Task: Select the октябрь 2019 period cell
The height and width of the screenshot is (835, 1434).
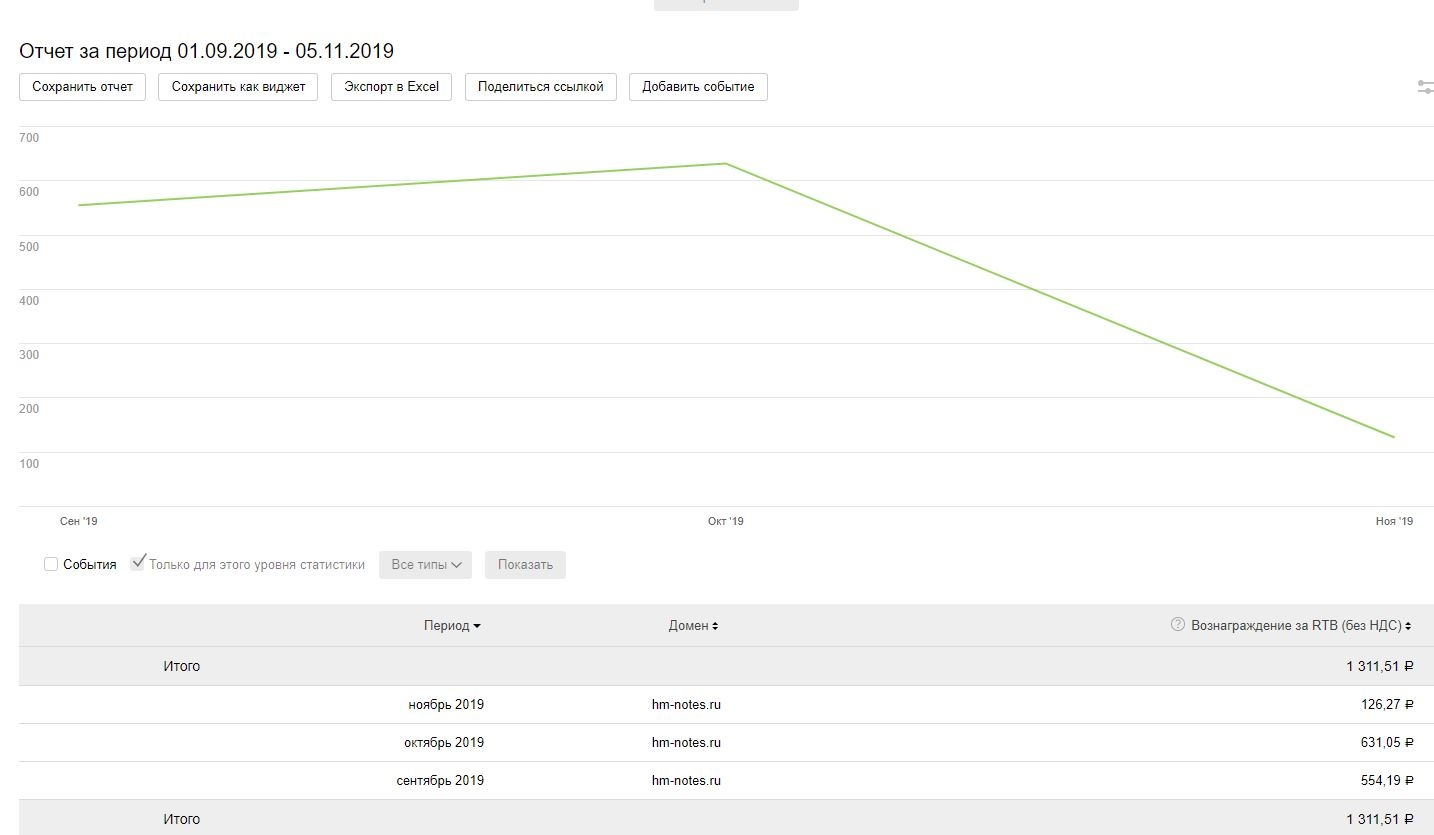Action: point(443,742)
